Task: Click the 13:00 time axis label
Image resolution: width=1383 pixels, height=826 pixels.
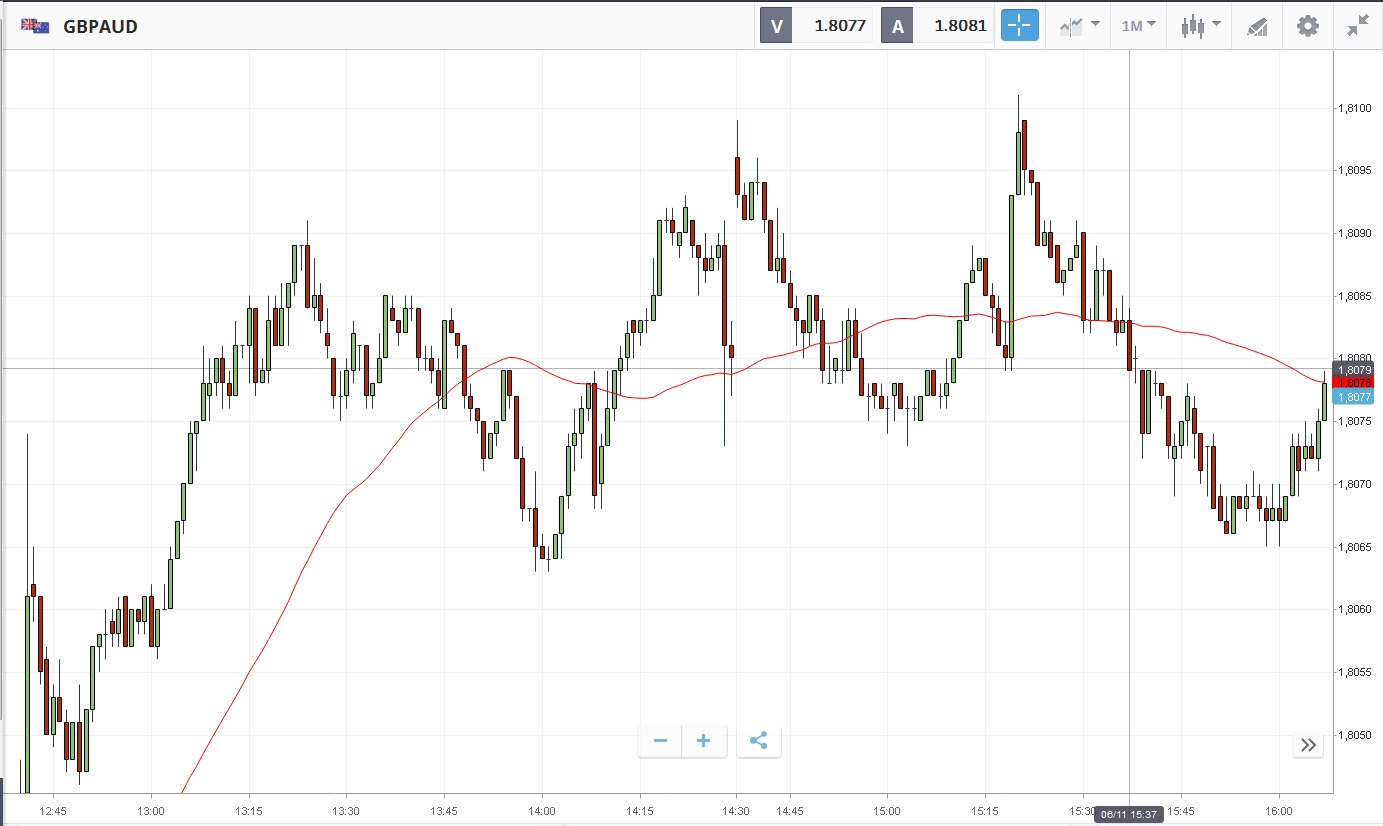Action: click(x=151, y=811)
